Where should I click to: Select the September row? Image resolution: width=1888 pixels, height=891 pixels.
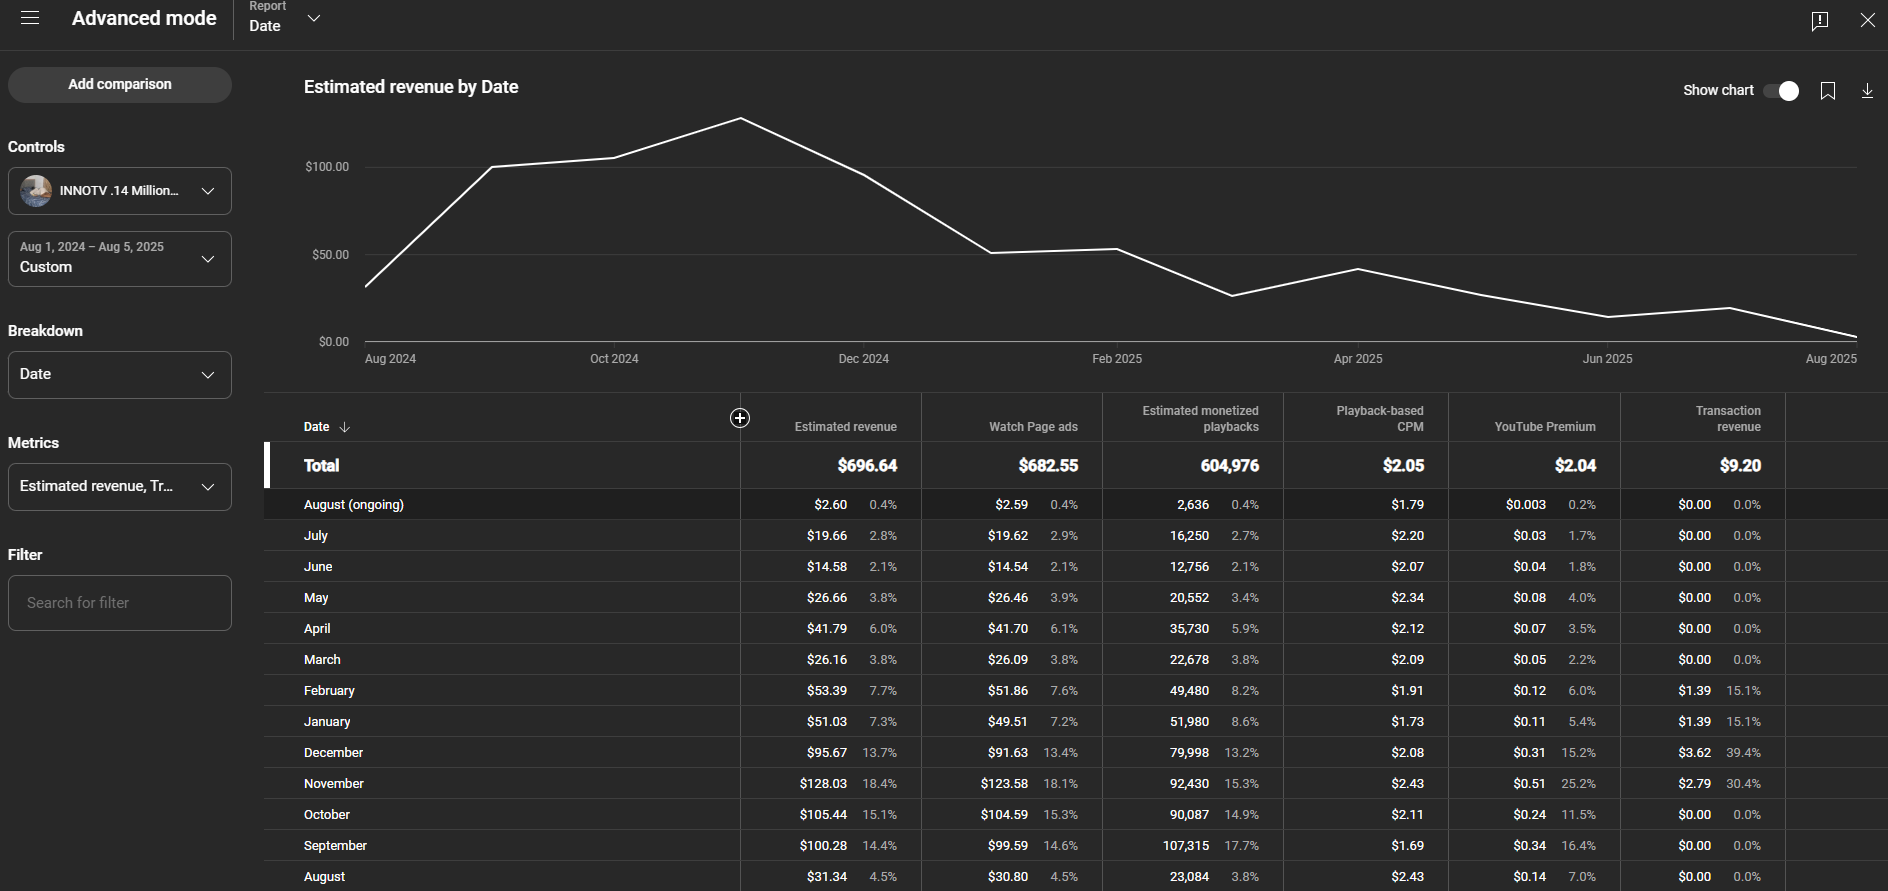pyautogui.click(x=1075, y=846)
